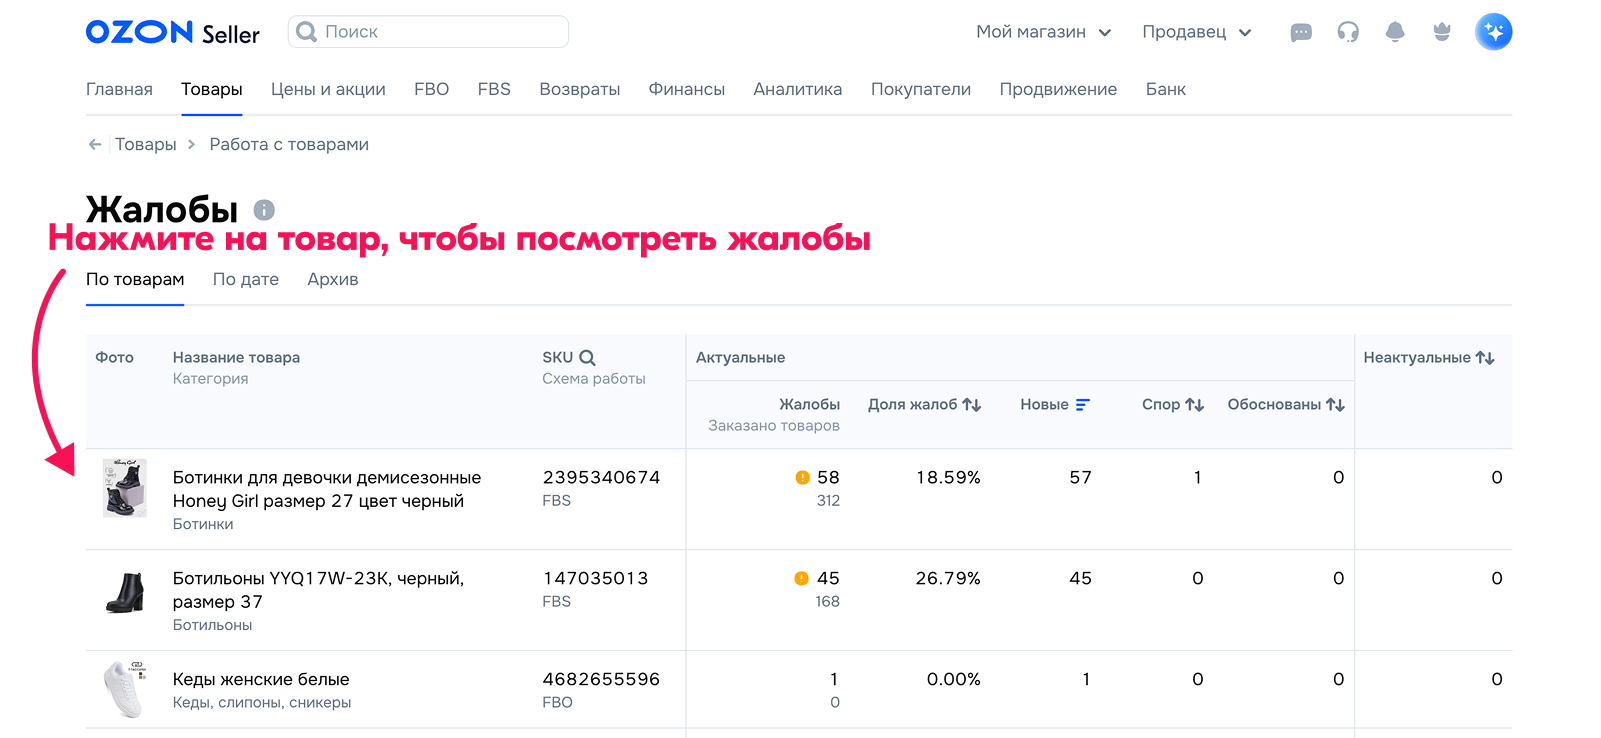Open the support headset icon
1601x738 pixels.
click(x=1348, y=32)
